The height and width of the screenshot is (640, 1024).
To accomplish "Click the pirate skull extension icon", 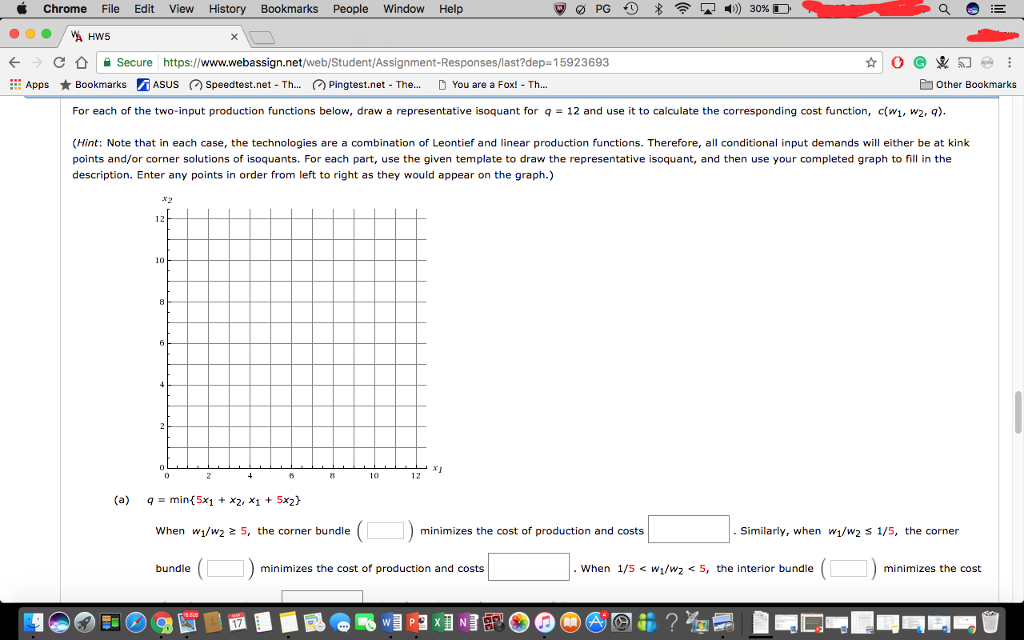I will [x=942, y=63].
